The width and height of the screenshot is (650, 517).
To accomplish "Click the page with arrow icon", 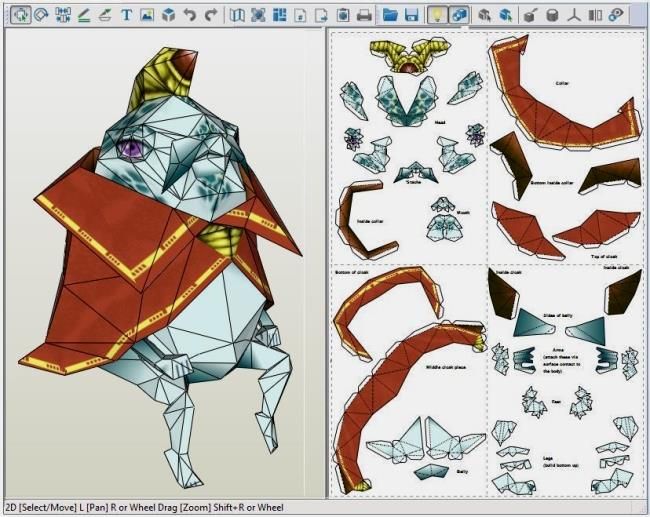I will pyautogui.click(x=322, y=16).
